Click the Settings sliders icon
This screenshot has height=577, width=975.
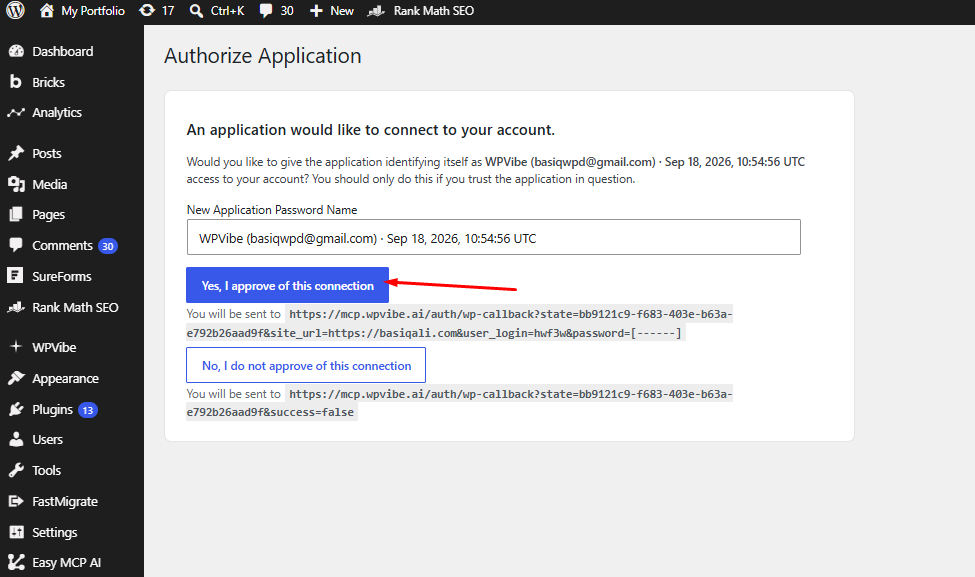(16, 532)
